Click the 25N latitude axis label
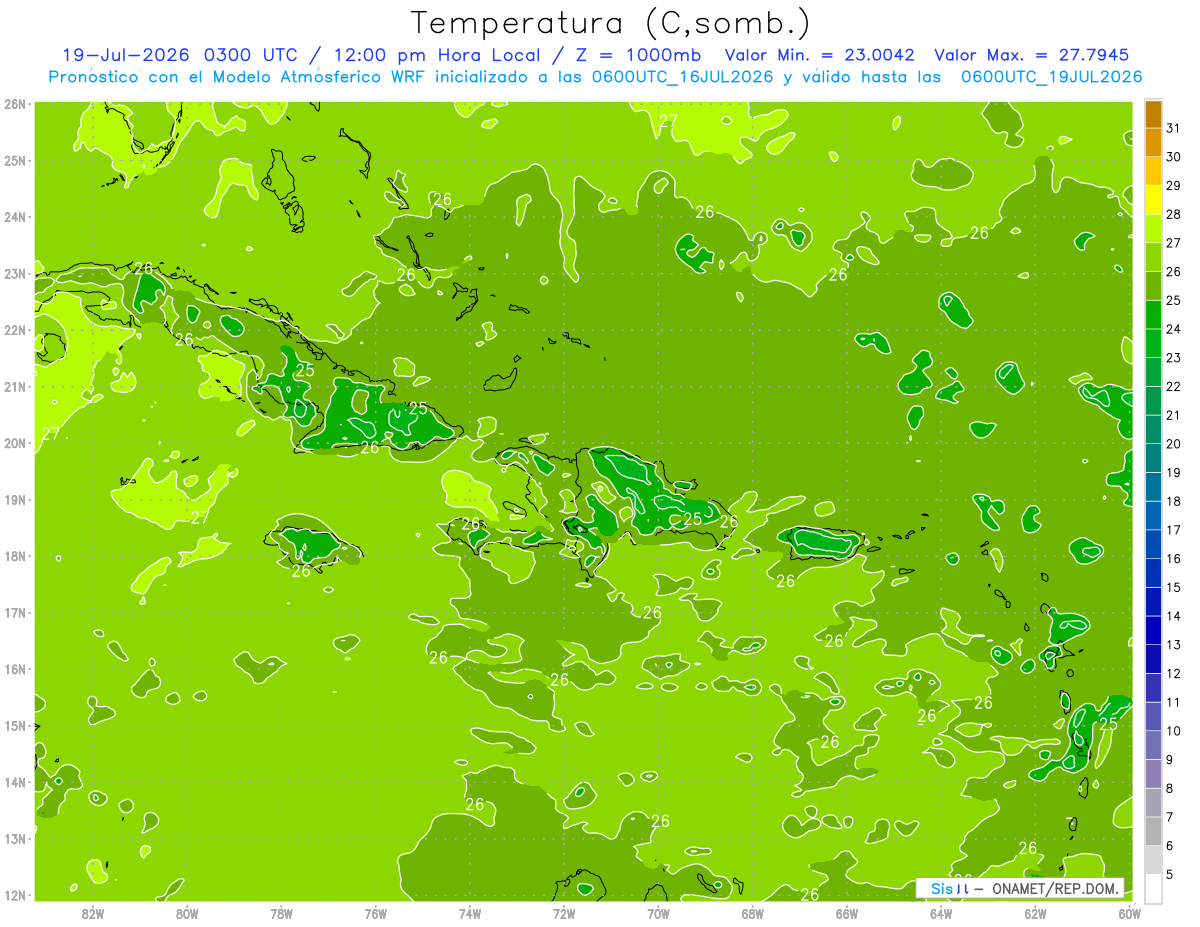The image size is (1200, 927). point(14,161)
